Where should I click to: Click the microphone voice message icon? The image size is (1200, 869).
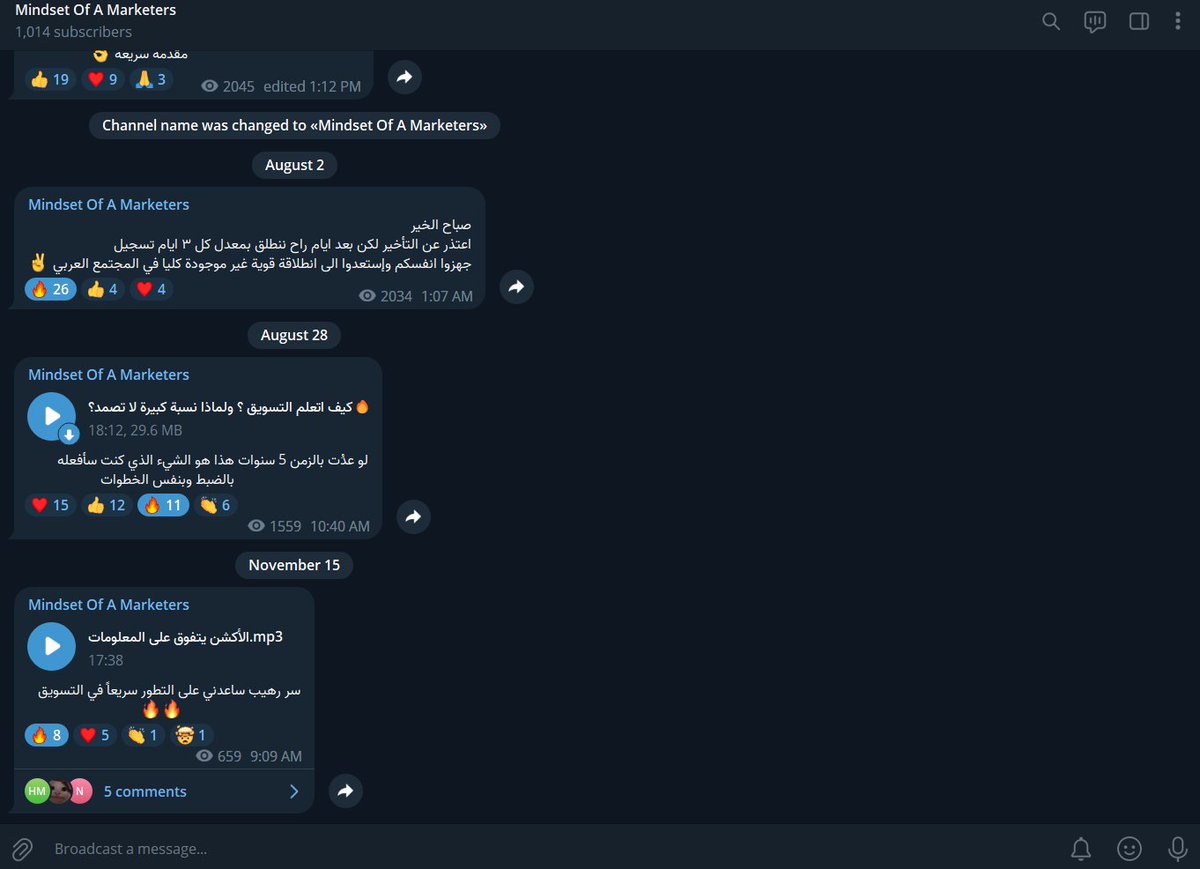tap(1178, 849)
